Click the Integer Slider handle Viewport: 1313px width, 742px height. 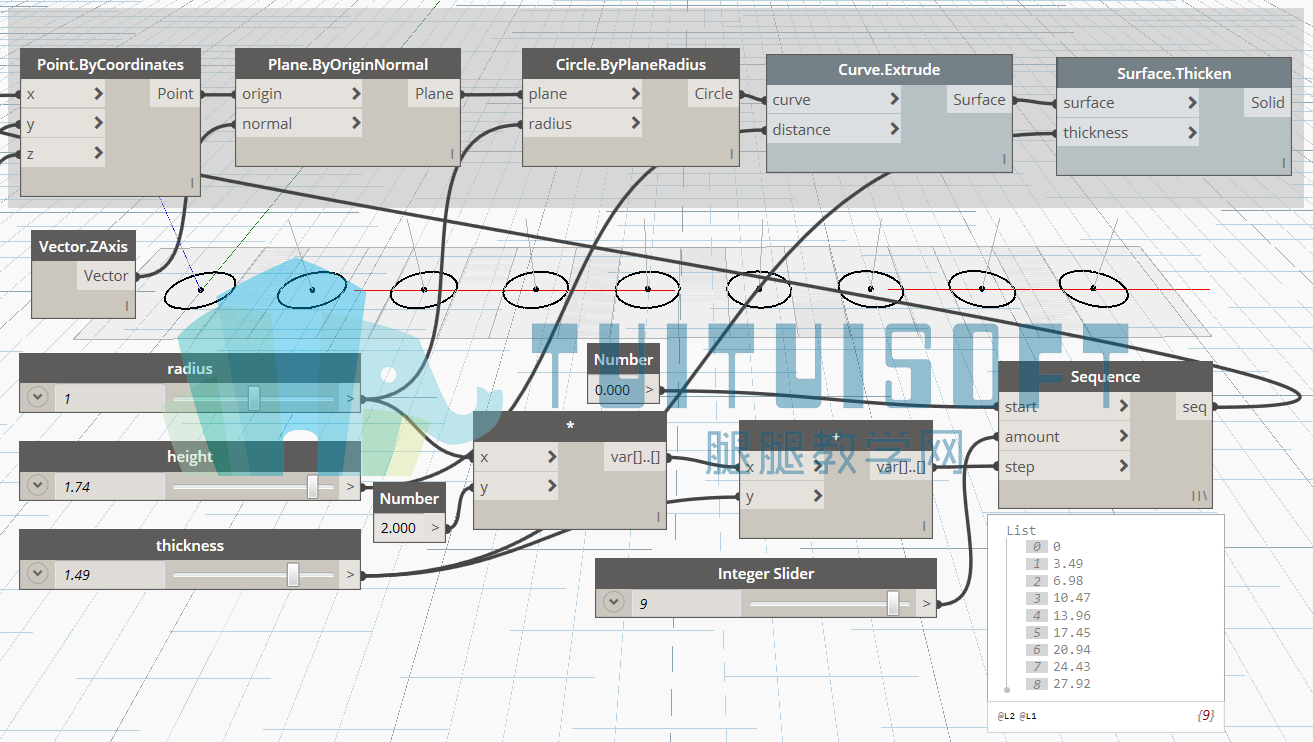[893, 603]
